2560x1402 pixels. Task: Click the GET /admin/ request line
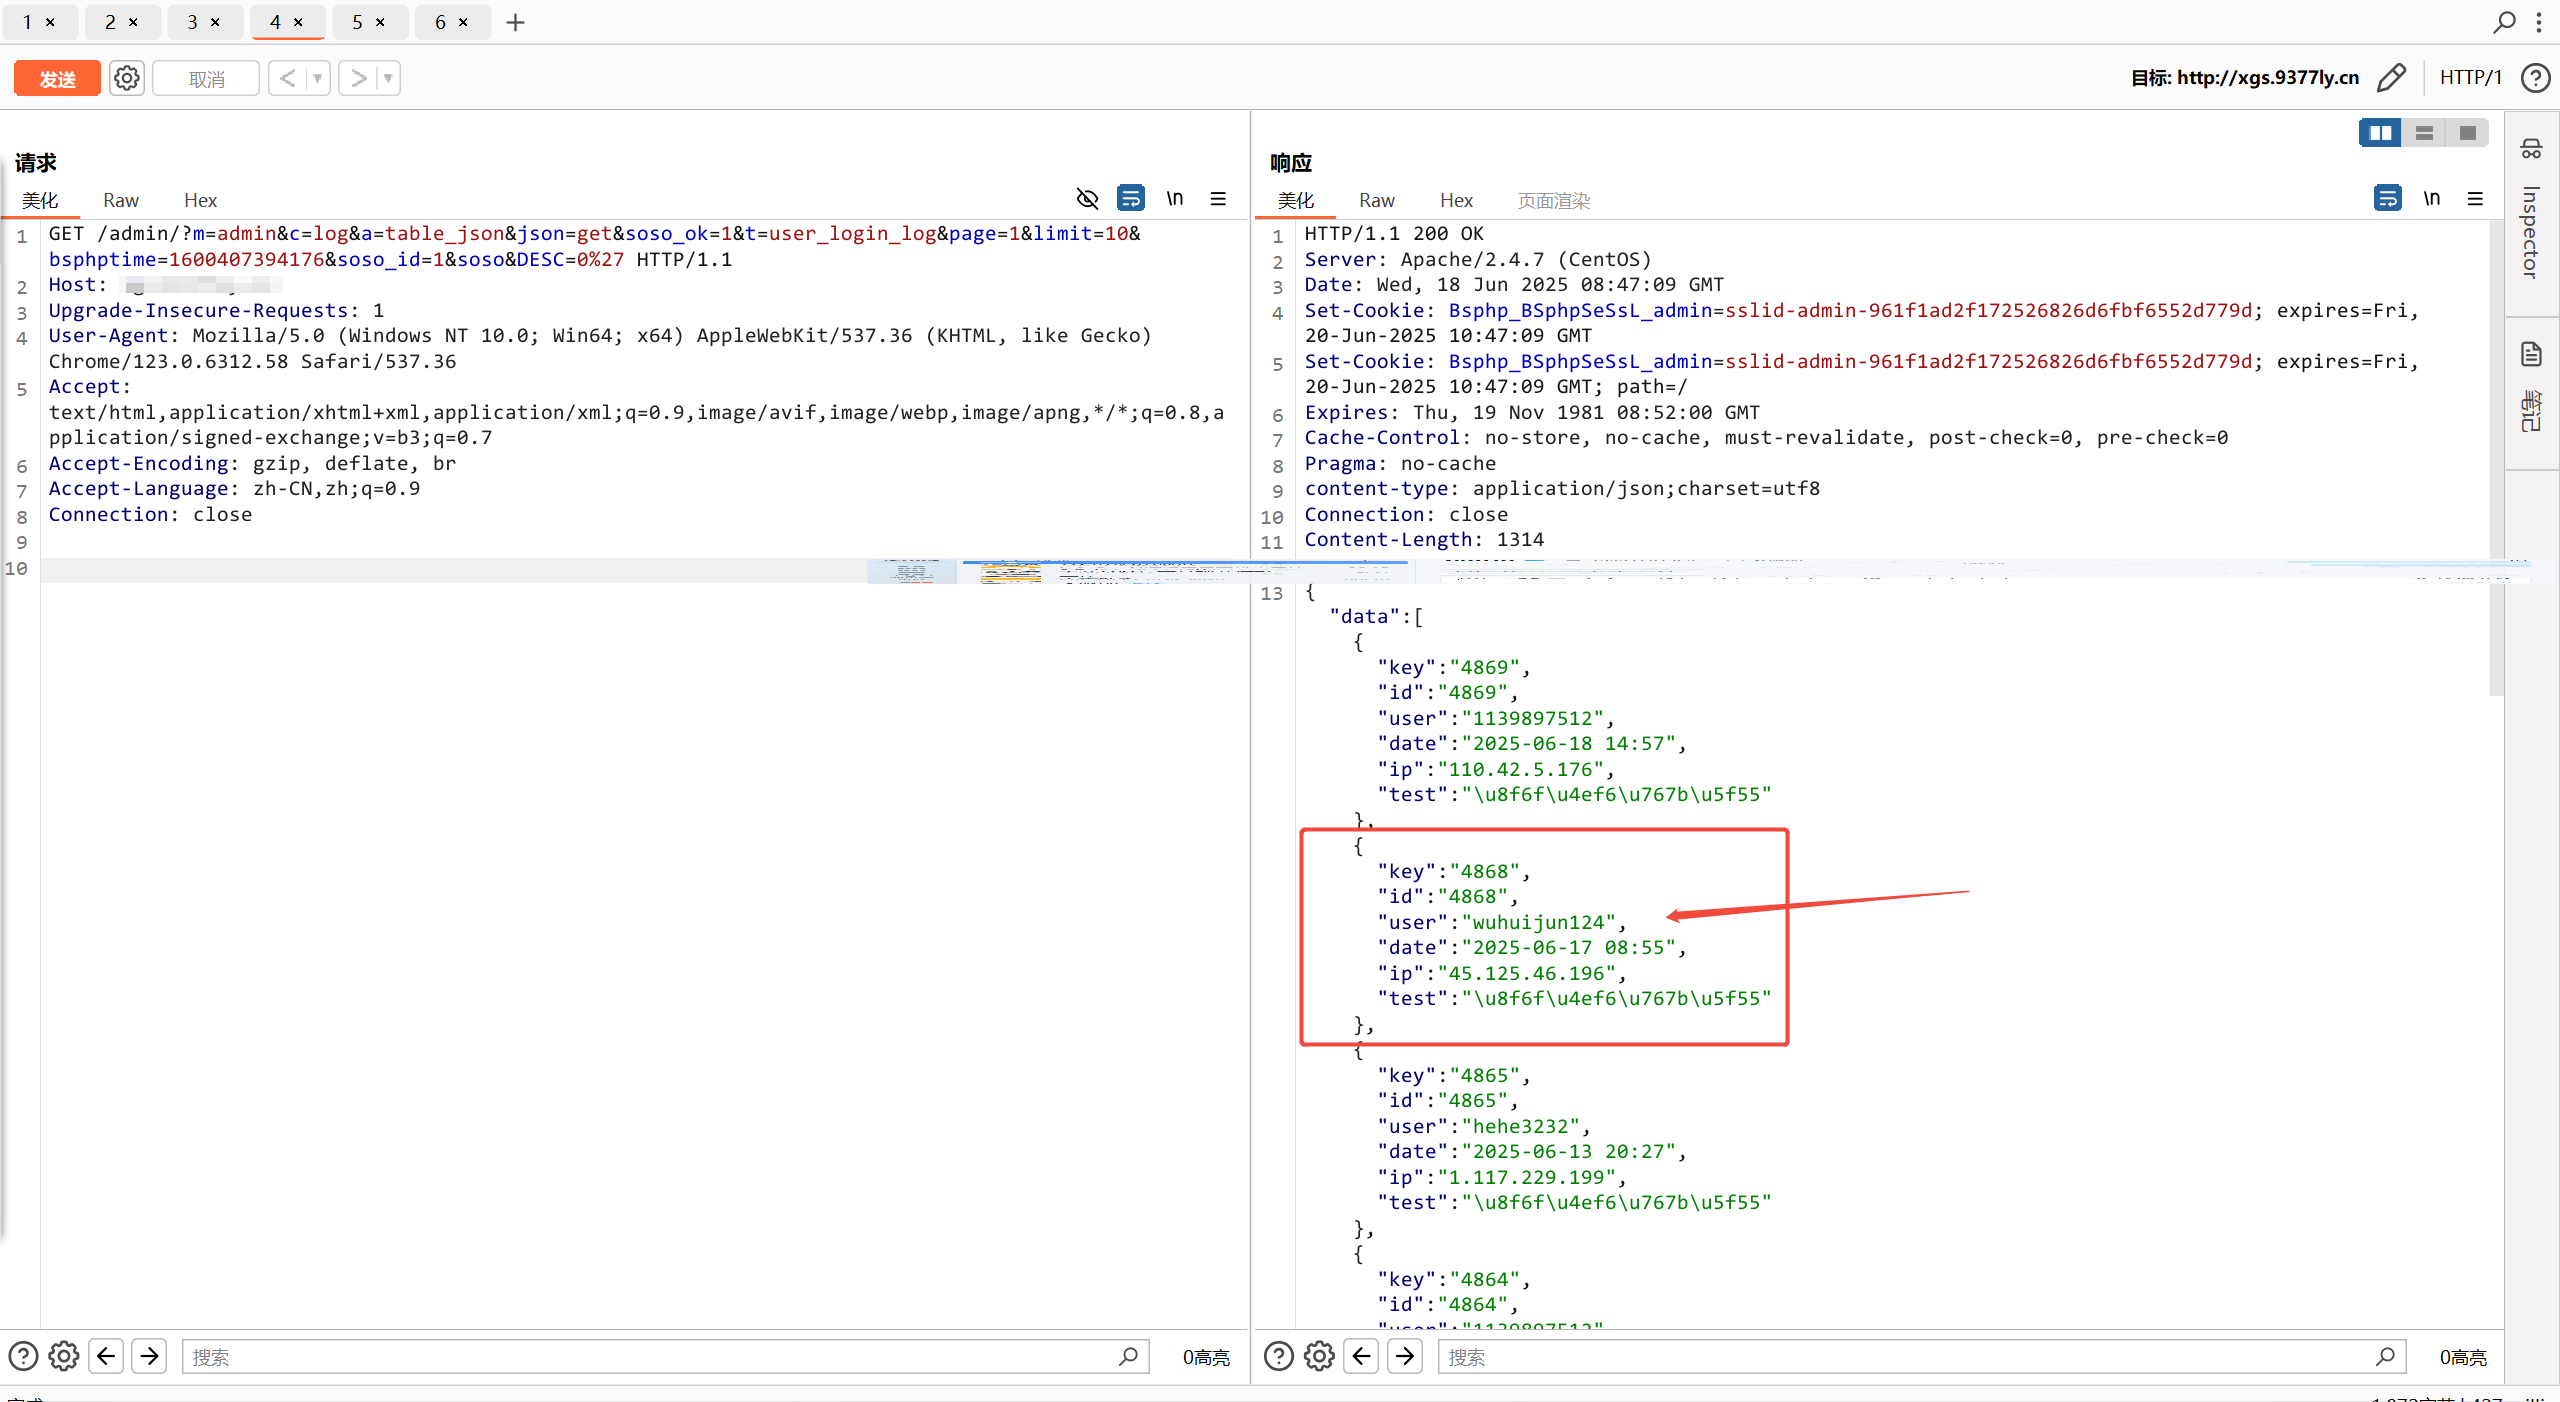pos(594,246)
